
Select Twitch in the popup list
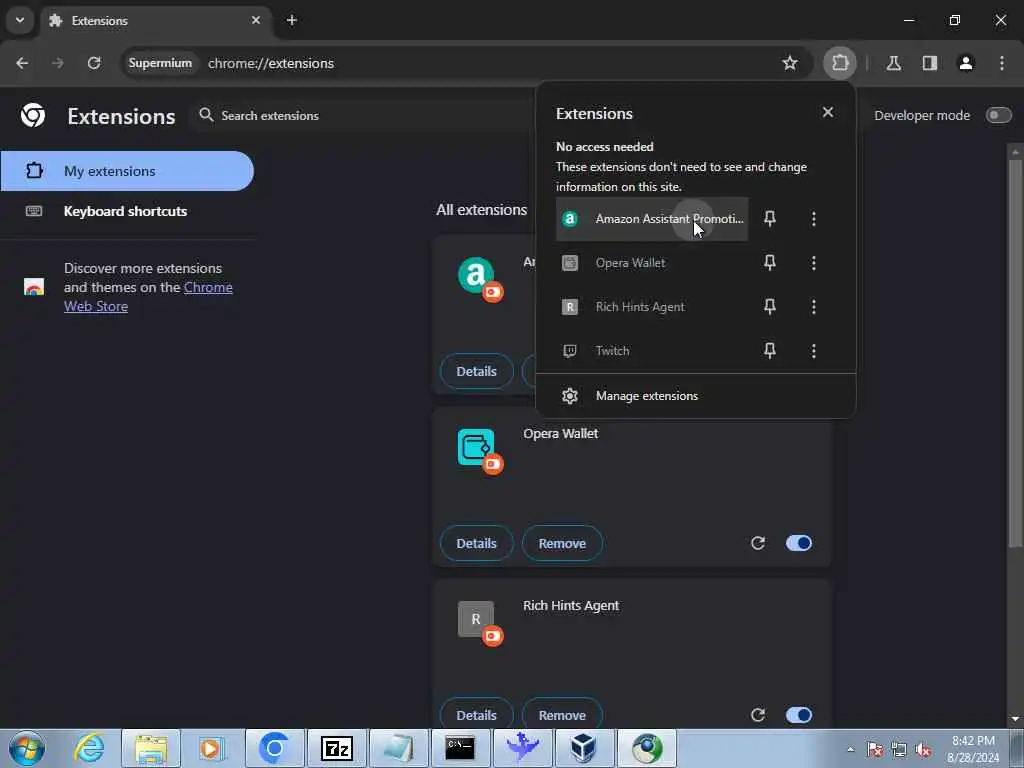(x=652, y=351)
